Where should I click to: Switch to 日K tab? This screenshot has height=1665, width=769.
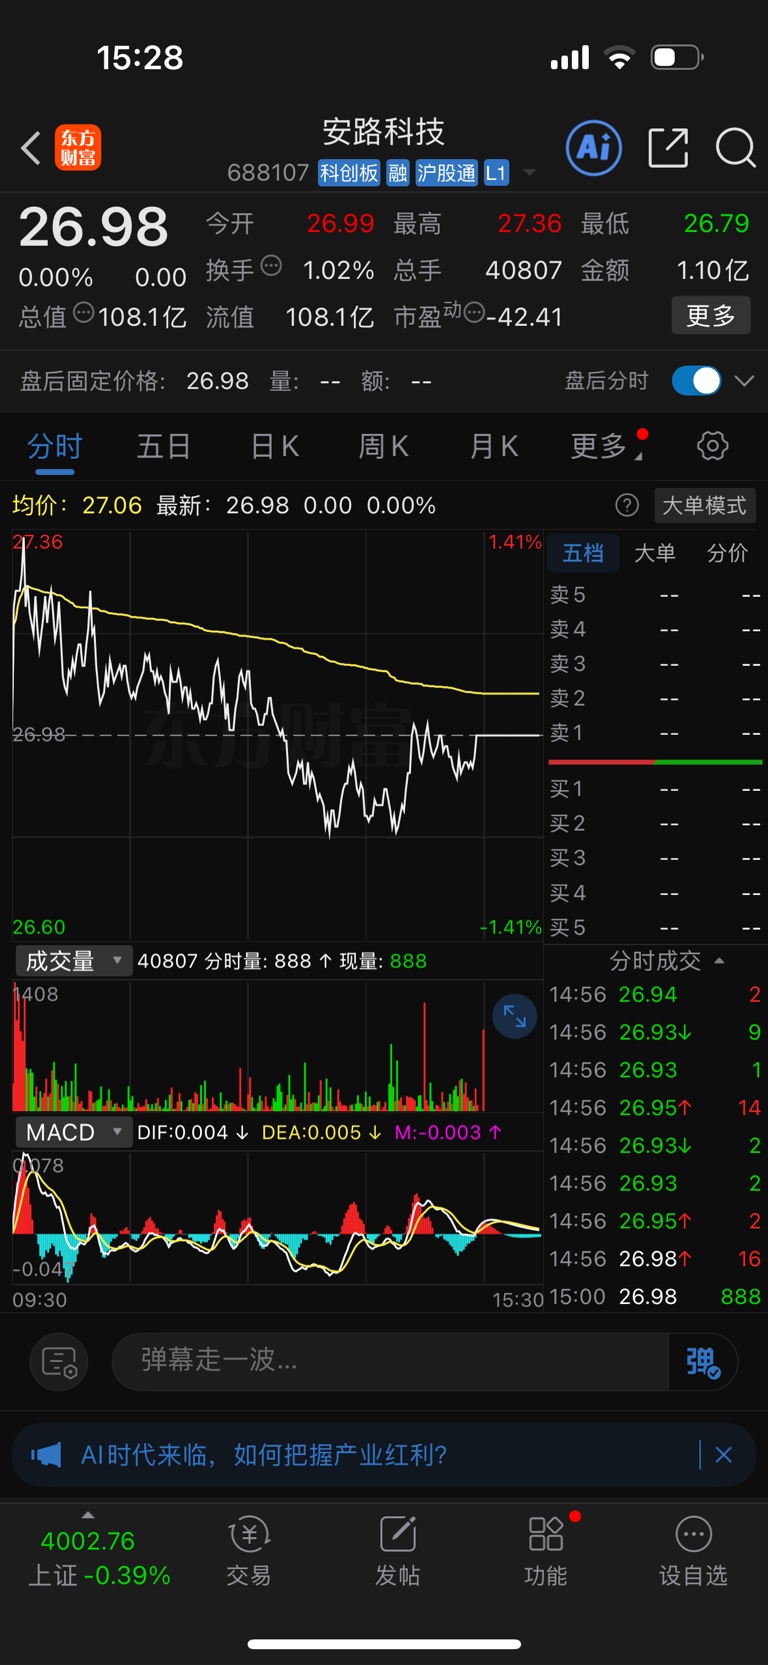coord(274,446)
